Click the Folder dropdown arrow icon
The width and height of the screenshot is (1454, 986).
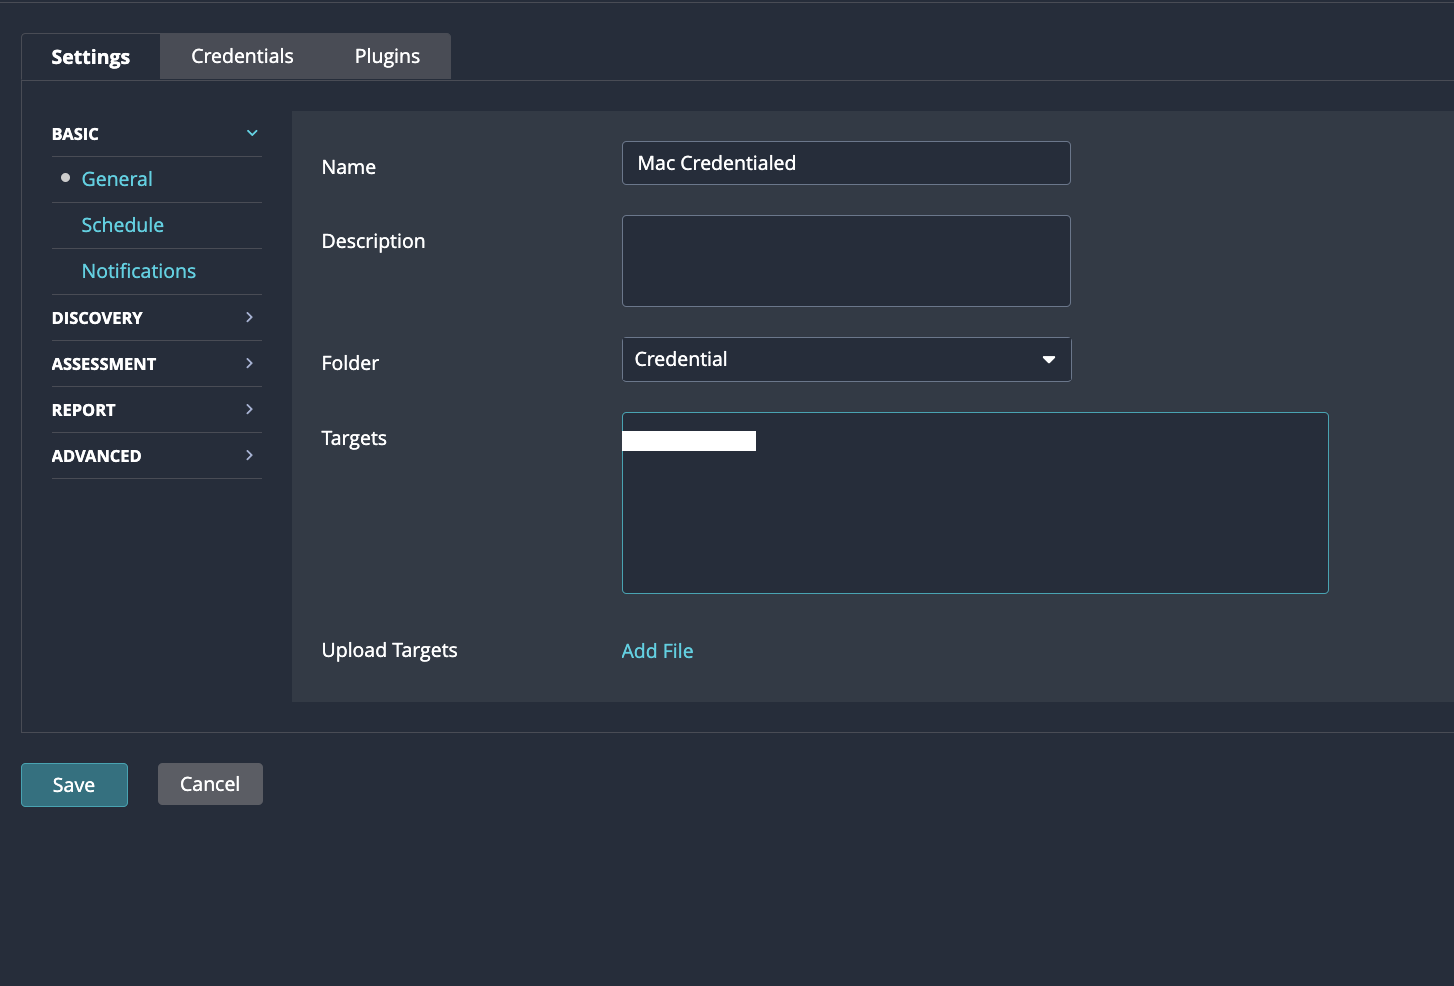point(1048,359)
